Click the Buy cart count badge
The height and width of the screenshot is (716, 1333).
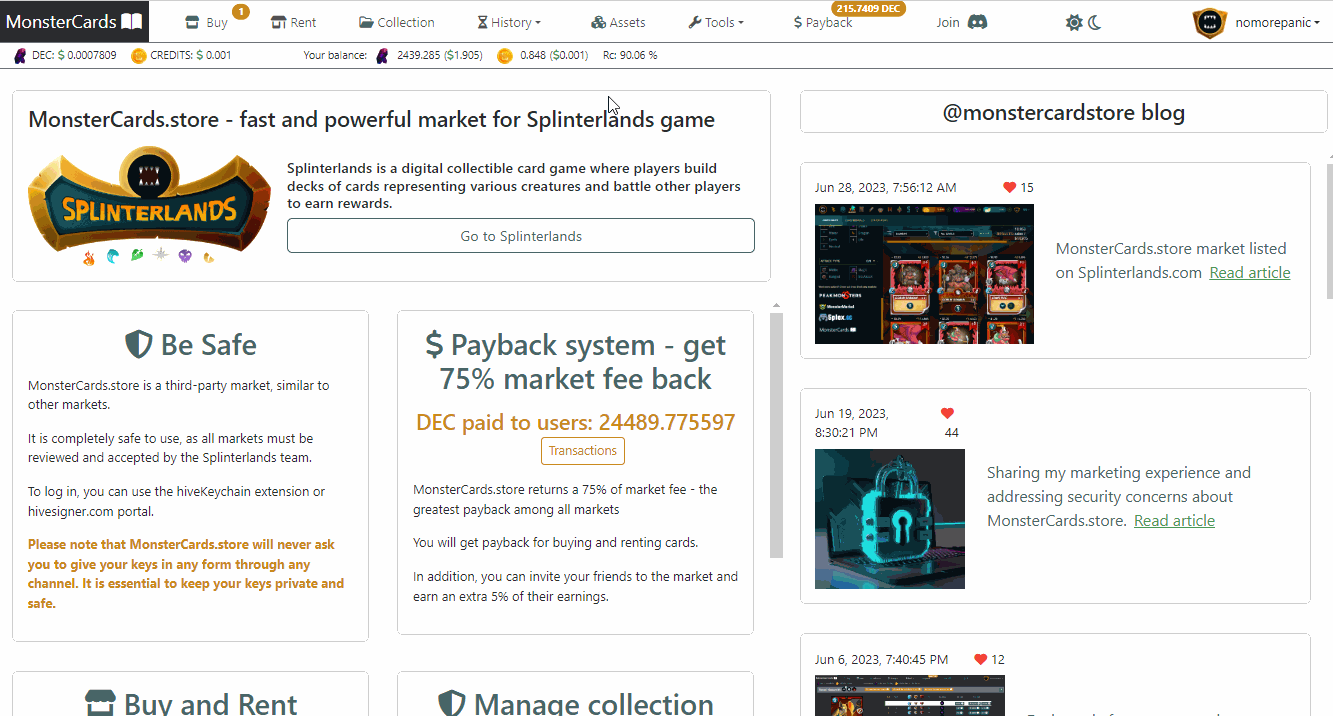(x=241, y=11)
